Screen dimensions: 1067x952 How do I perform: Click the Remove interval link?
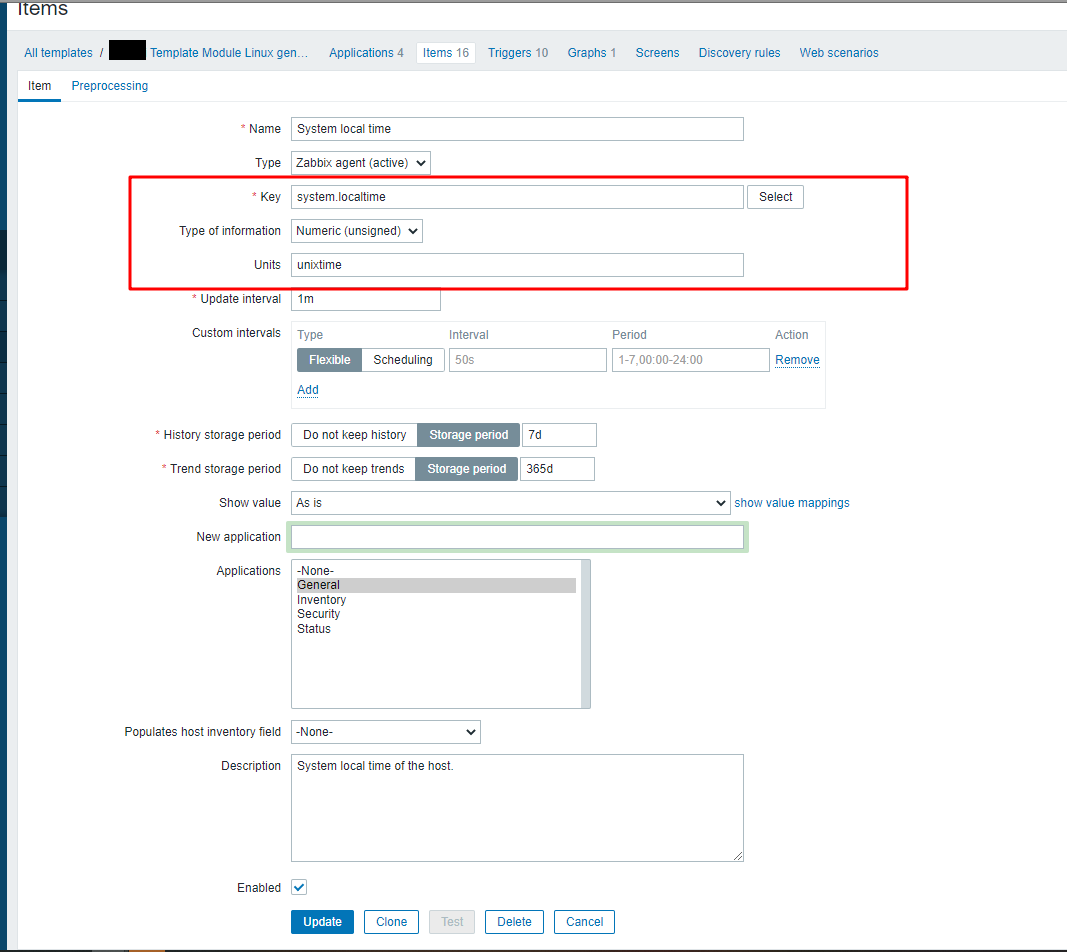[x=797, y=360]
